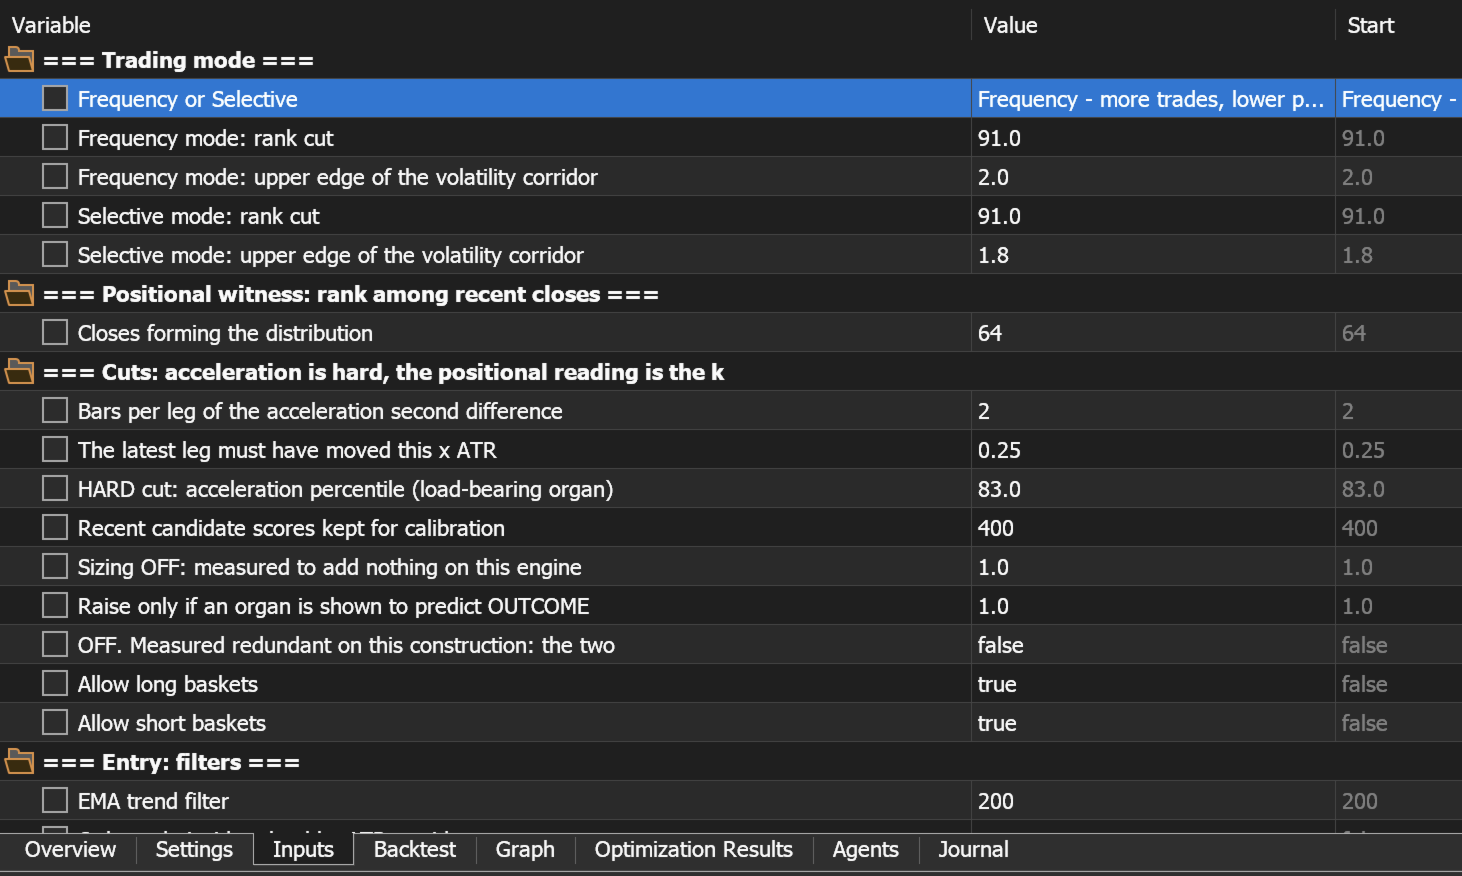Click the Positional witness group folder icon
Image resolution: width=1462 pixels, height=876 pixels.
19,294
